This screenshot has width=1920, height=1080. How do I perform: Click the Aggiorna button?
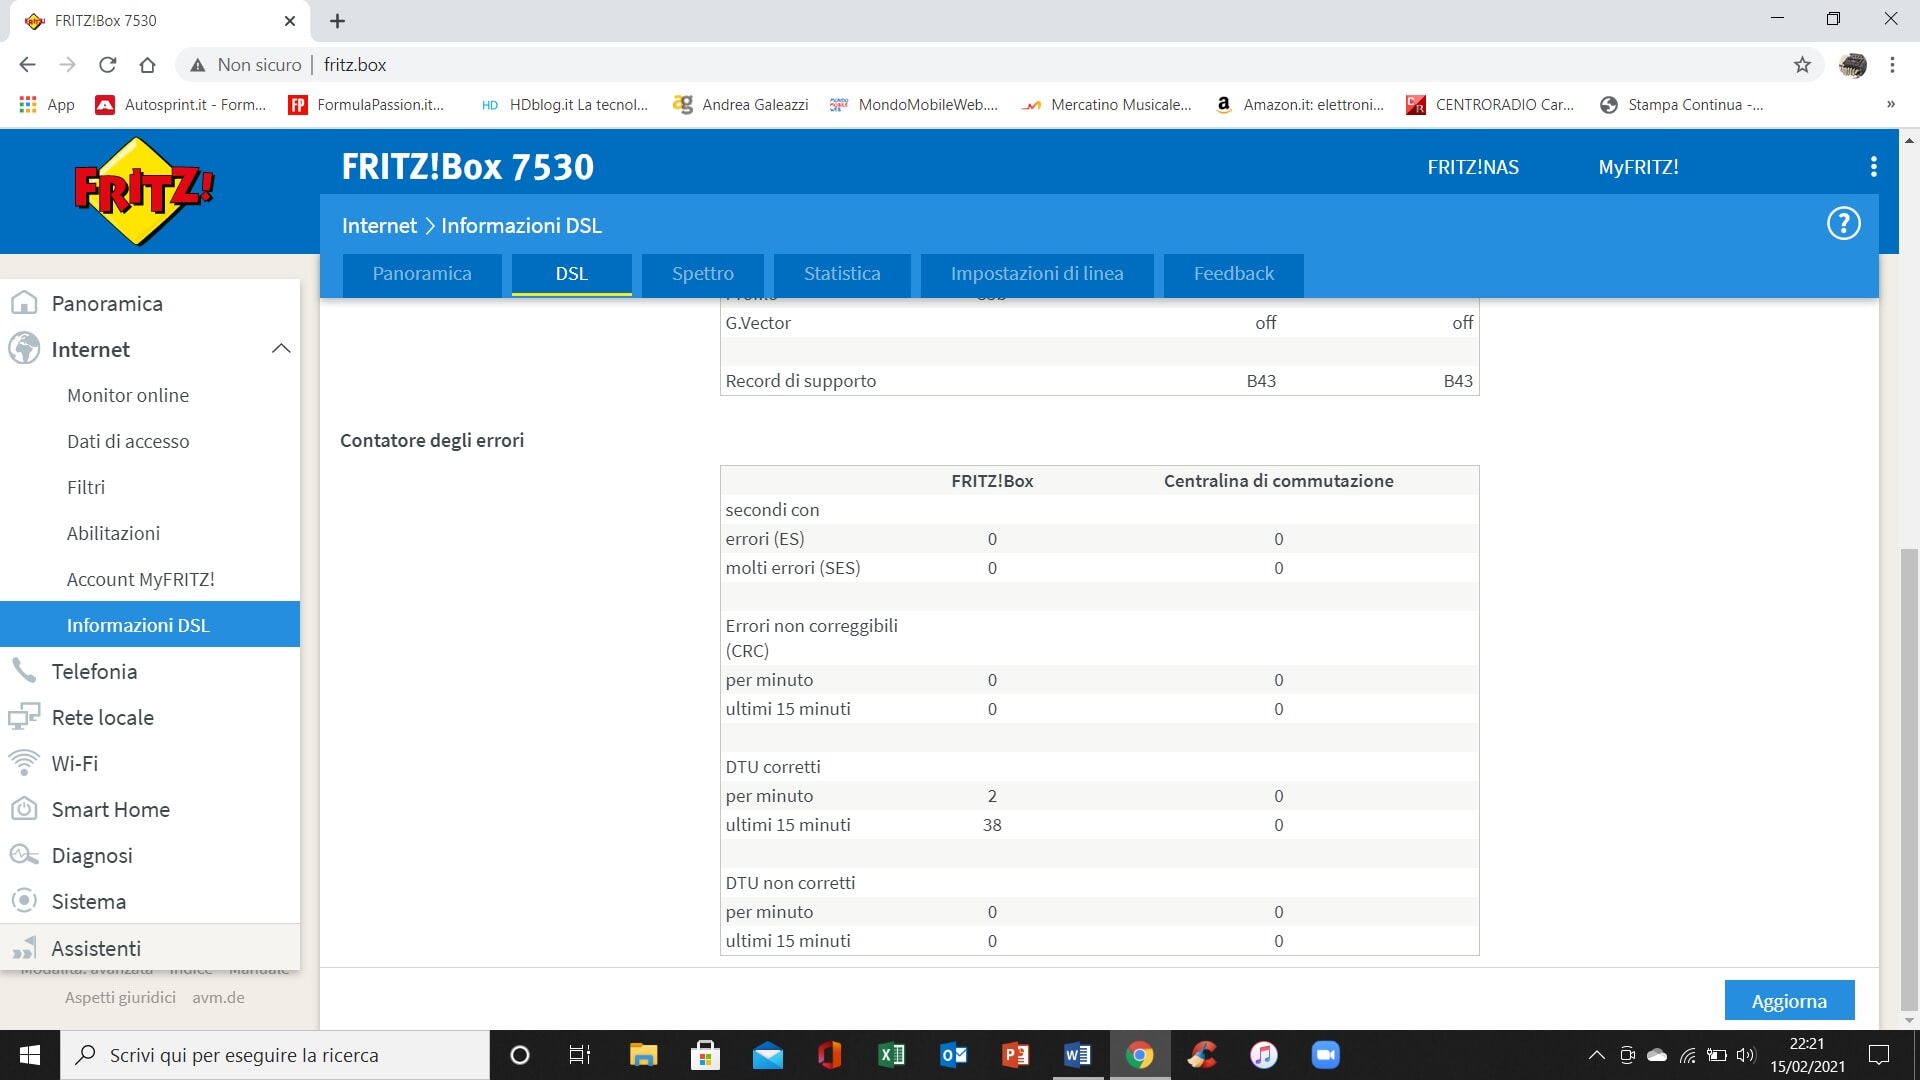point(1789,1001)
